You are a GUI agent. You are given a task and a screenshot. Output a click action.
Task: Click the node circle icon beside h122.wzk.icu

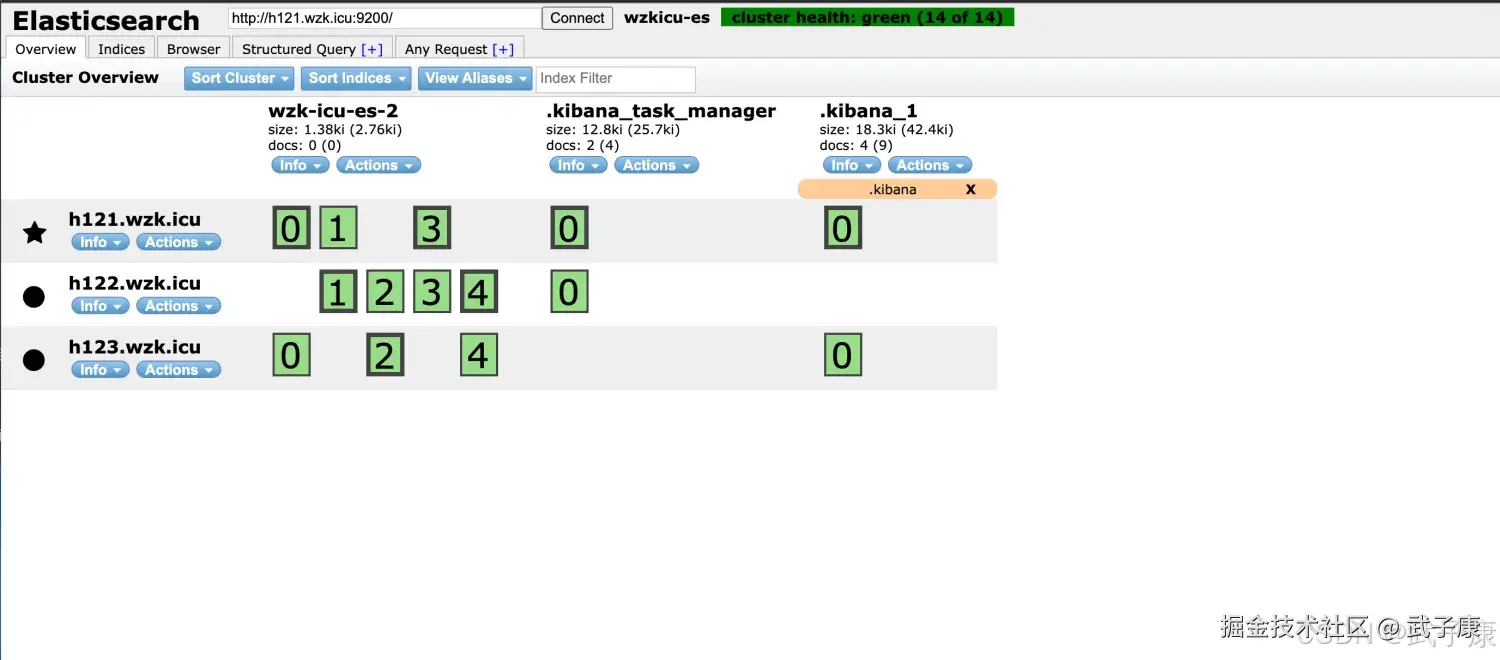[34, 296]
